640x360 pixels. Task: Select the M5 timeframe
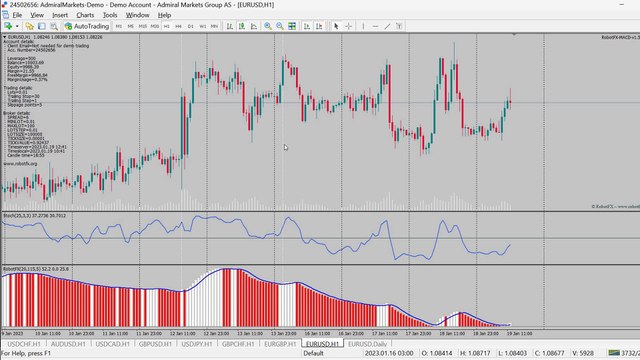[x=131, y=26]
